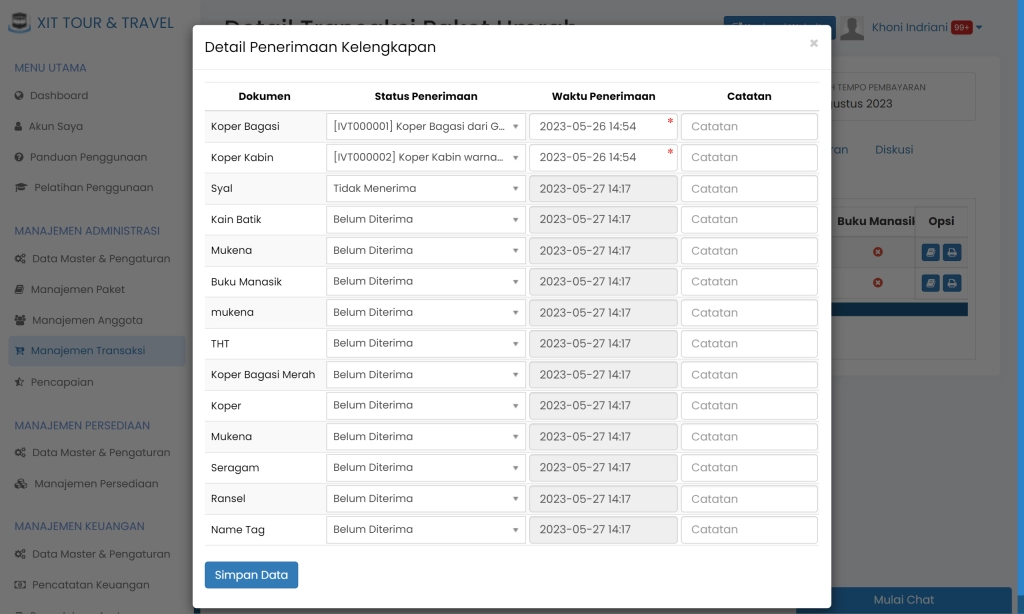Select the Dashboard icon in the sidebar
Screen dimensions: 1024x614
coord(19,95)
